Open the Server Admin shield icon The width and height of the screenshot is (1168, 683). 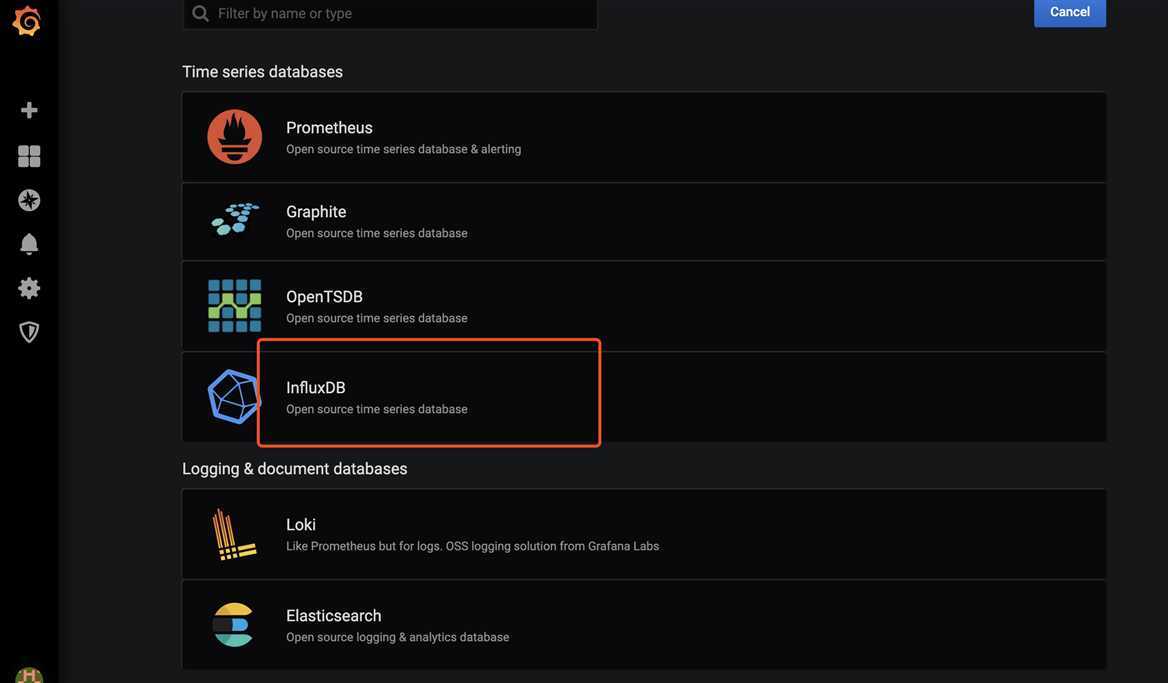(x=29, y=332)
